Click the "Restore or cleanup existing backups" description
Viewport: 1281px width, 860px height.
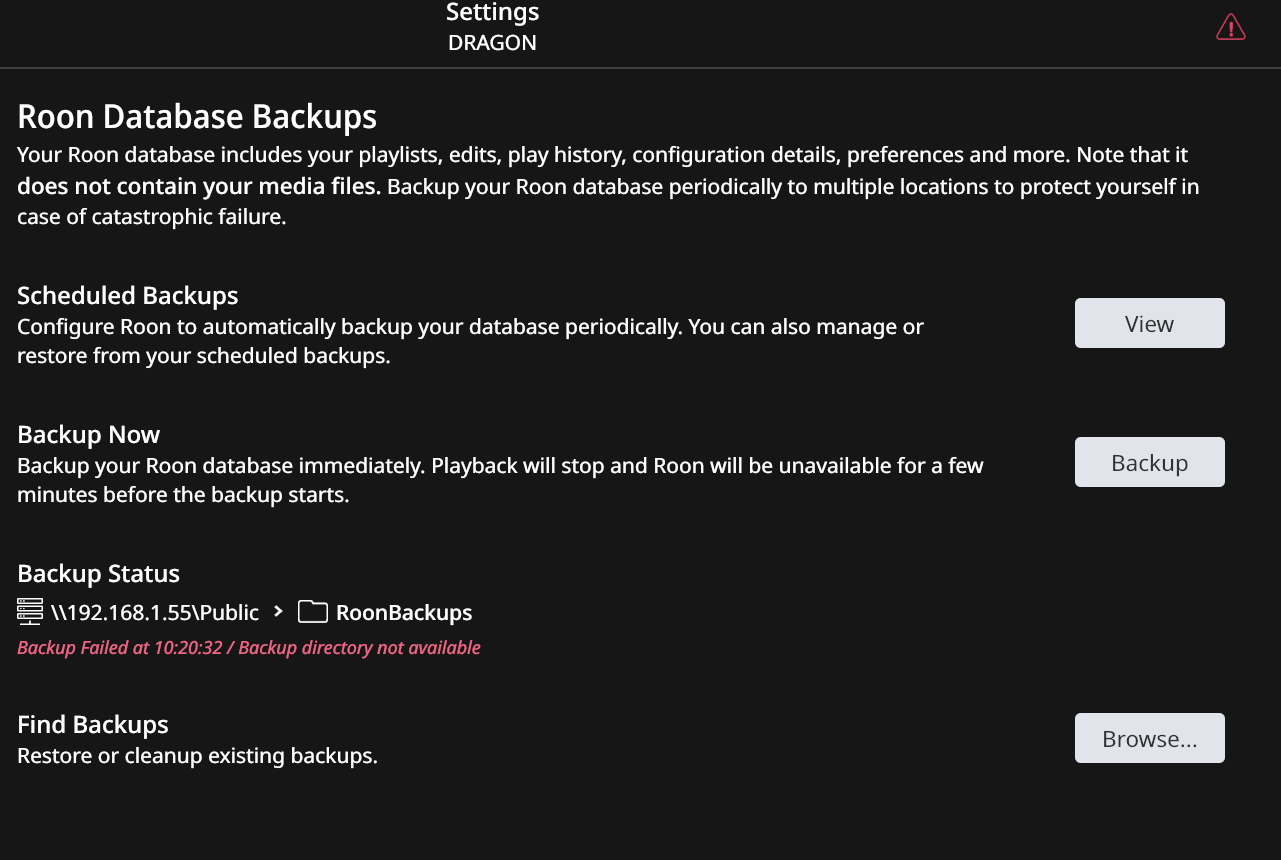coord(197,756)
